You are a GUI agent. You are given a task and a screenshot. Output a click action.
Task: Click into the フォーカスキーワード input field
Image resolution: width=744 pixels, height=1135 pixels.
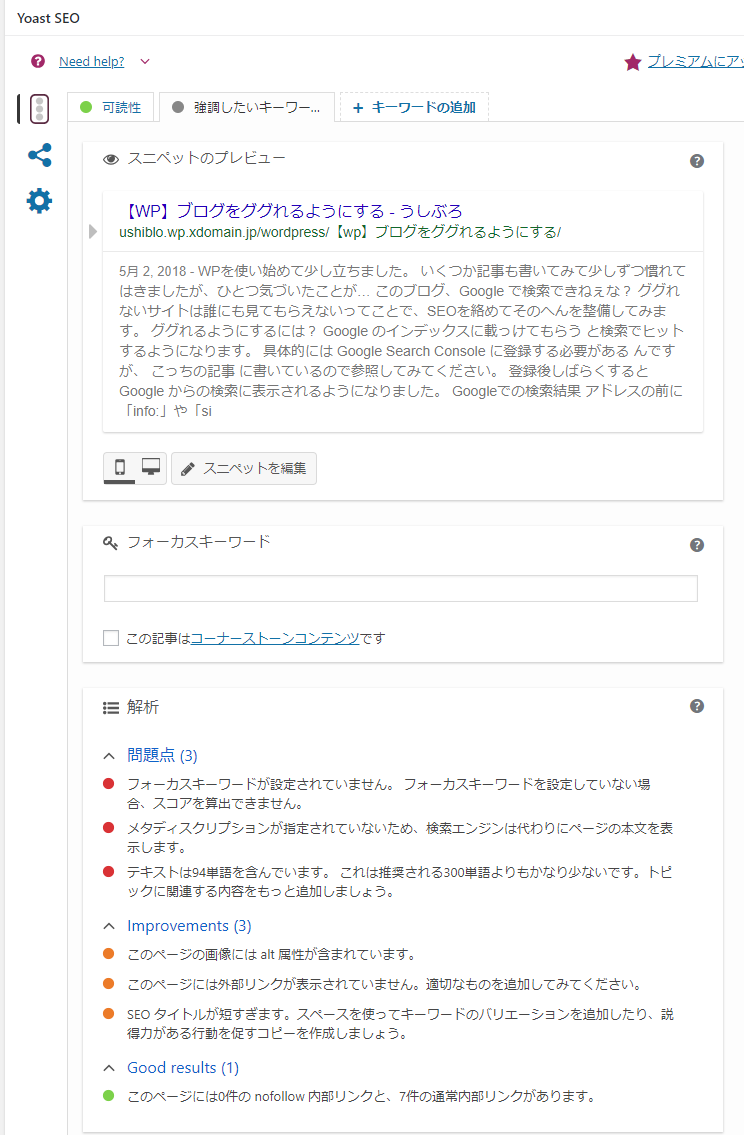click(400, 589)
